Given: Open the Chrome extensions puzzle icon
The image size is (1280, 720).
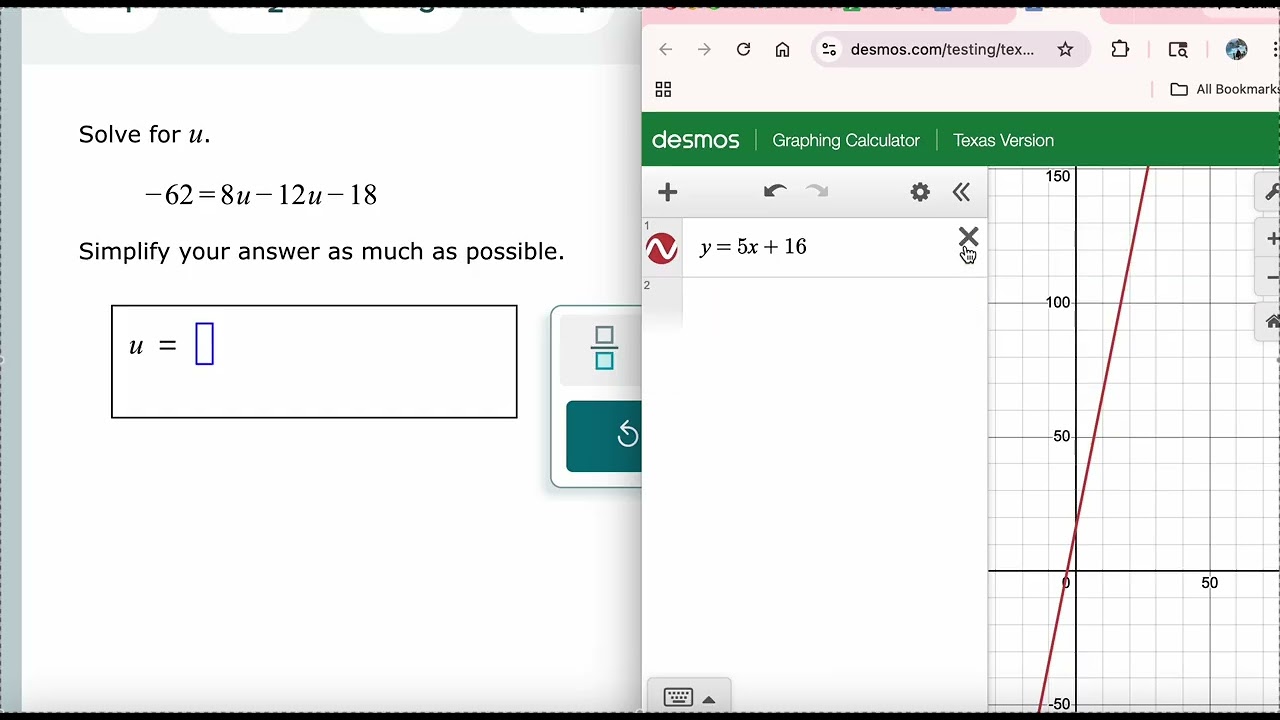Looking at the screenshot, I should tap(1120, 49).
